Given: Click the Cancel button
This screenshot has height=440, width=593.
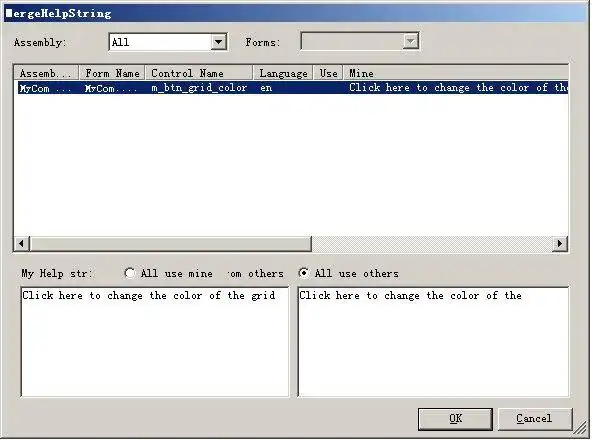Looking at the screenshot, I should coord(535,419).
